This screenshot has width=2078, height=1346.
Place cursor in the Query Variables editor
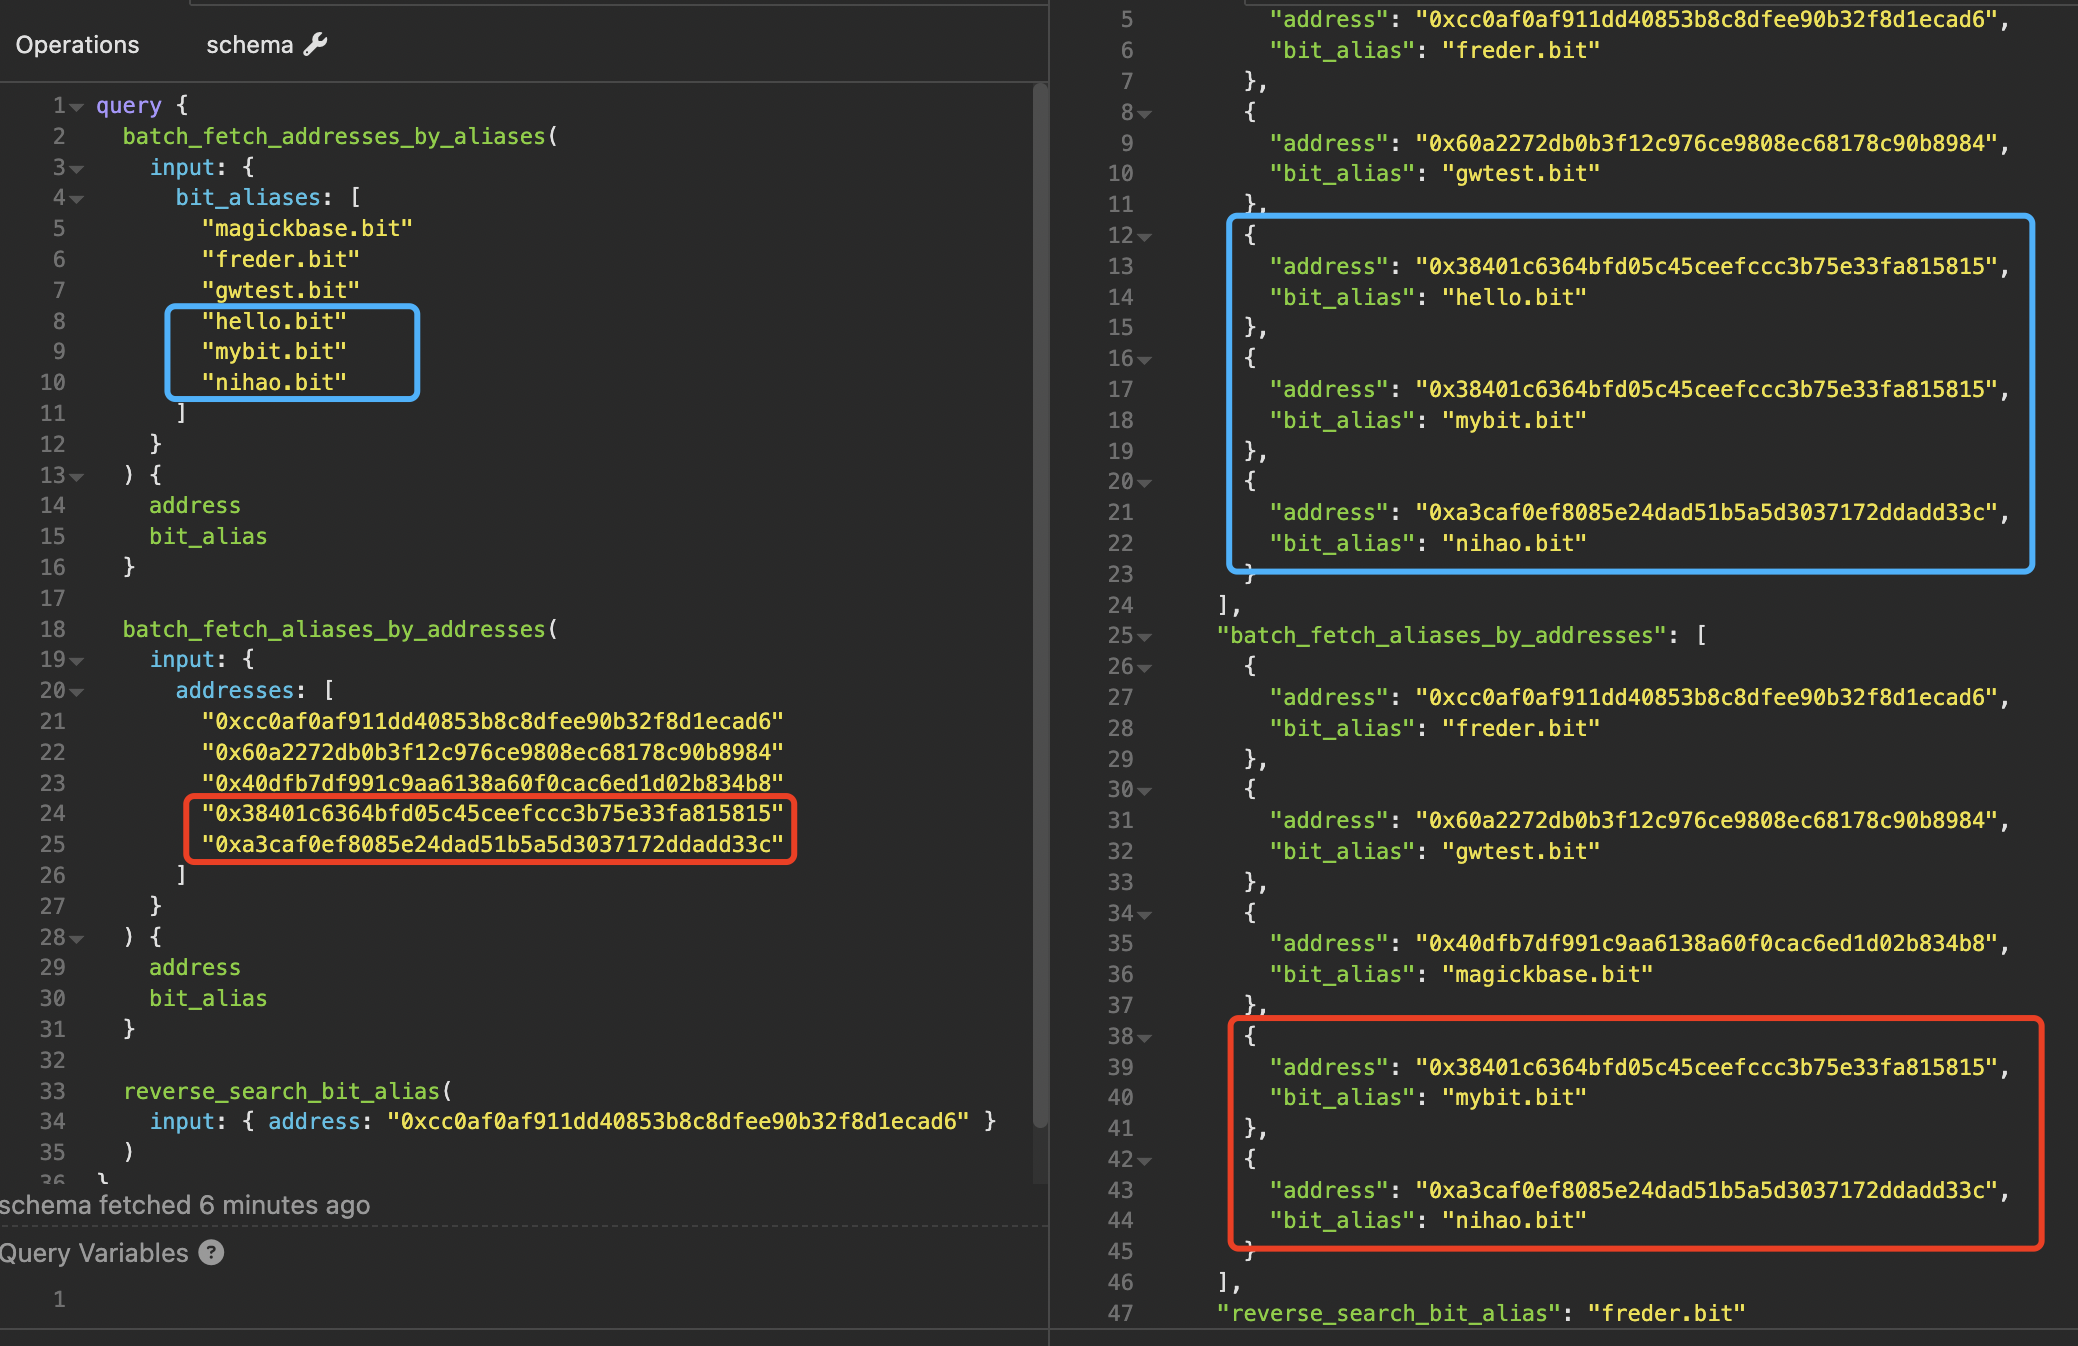tap(400, 1298)
